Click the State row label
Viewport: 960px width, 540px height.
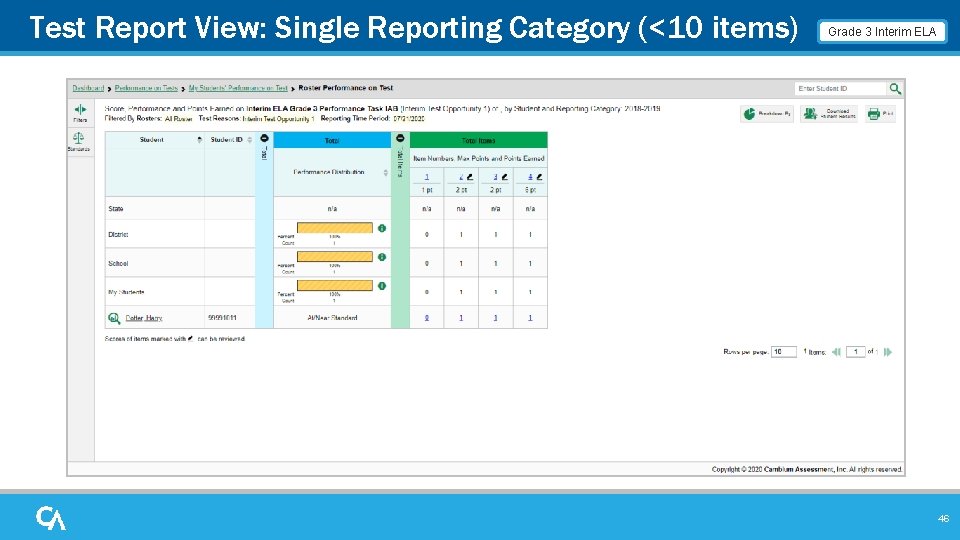coord(116,209)
